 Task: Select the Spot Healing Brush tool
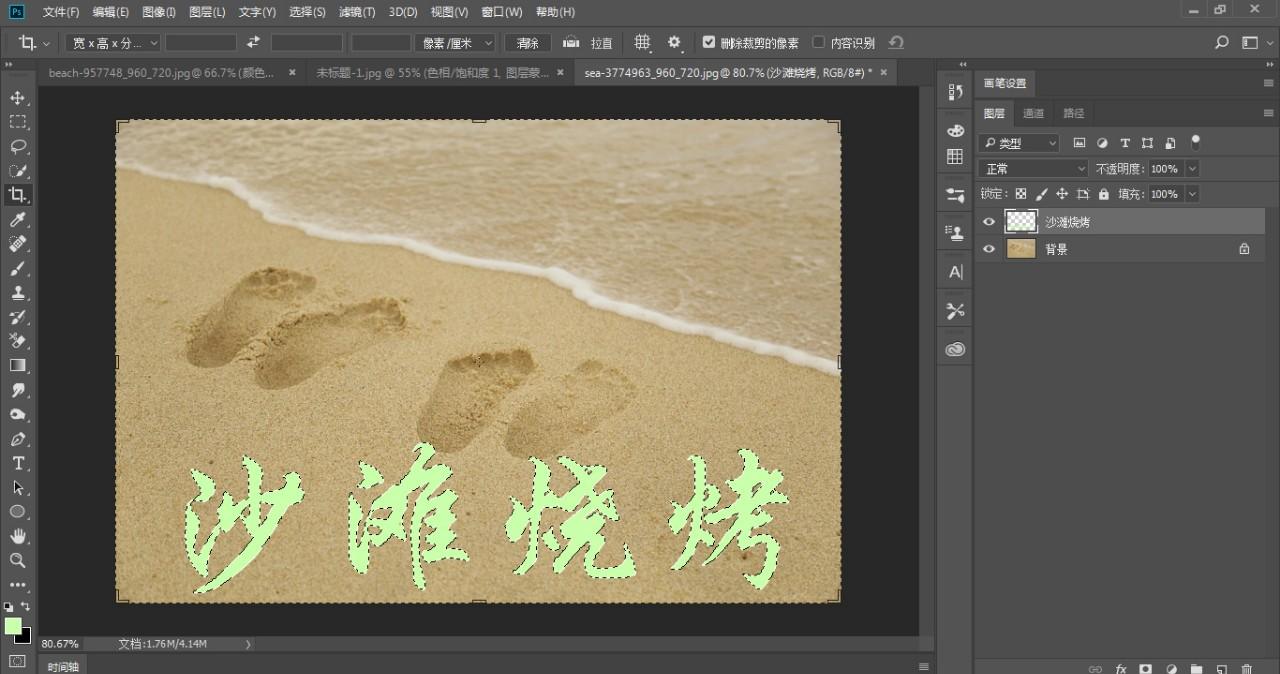[x=18, y=244]
